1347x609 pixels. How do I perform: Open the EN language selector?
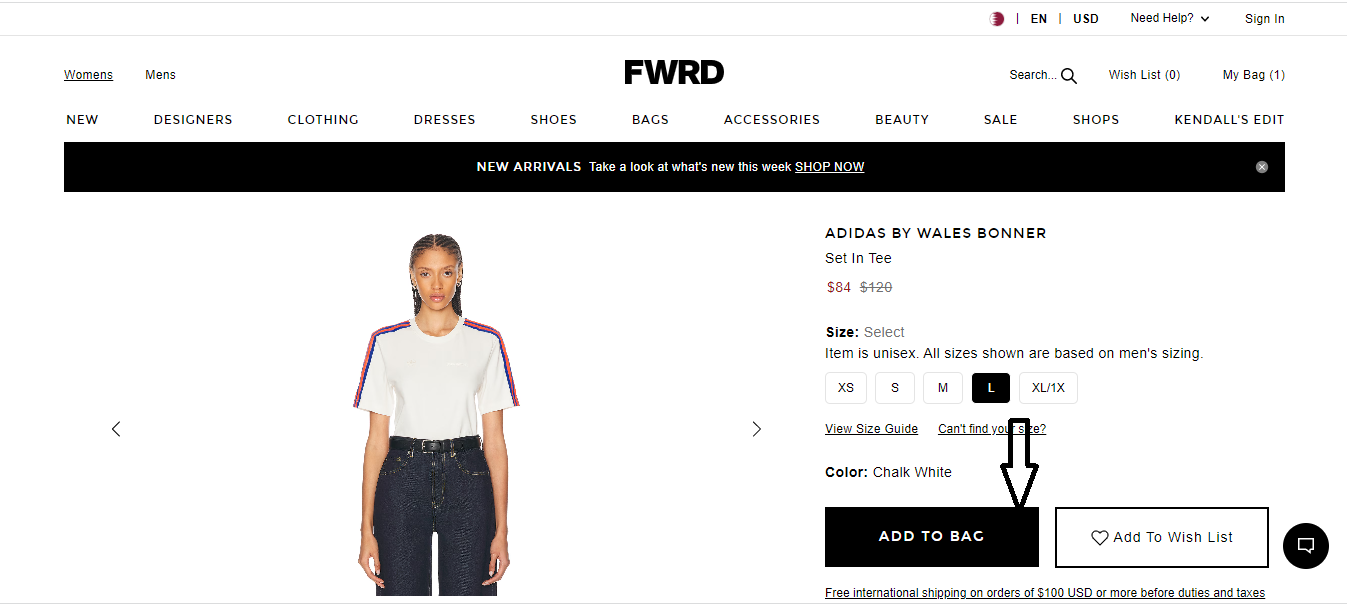coord(1039,19)
